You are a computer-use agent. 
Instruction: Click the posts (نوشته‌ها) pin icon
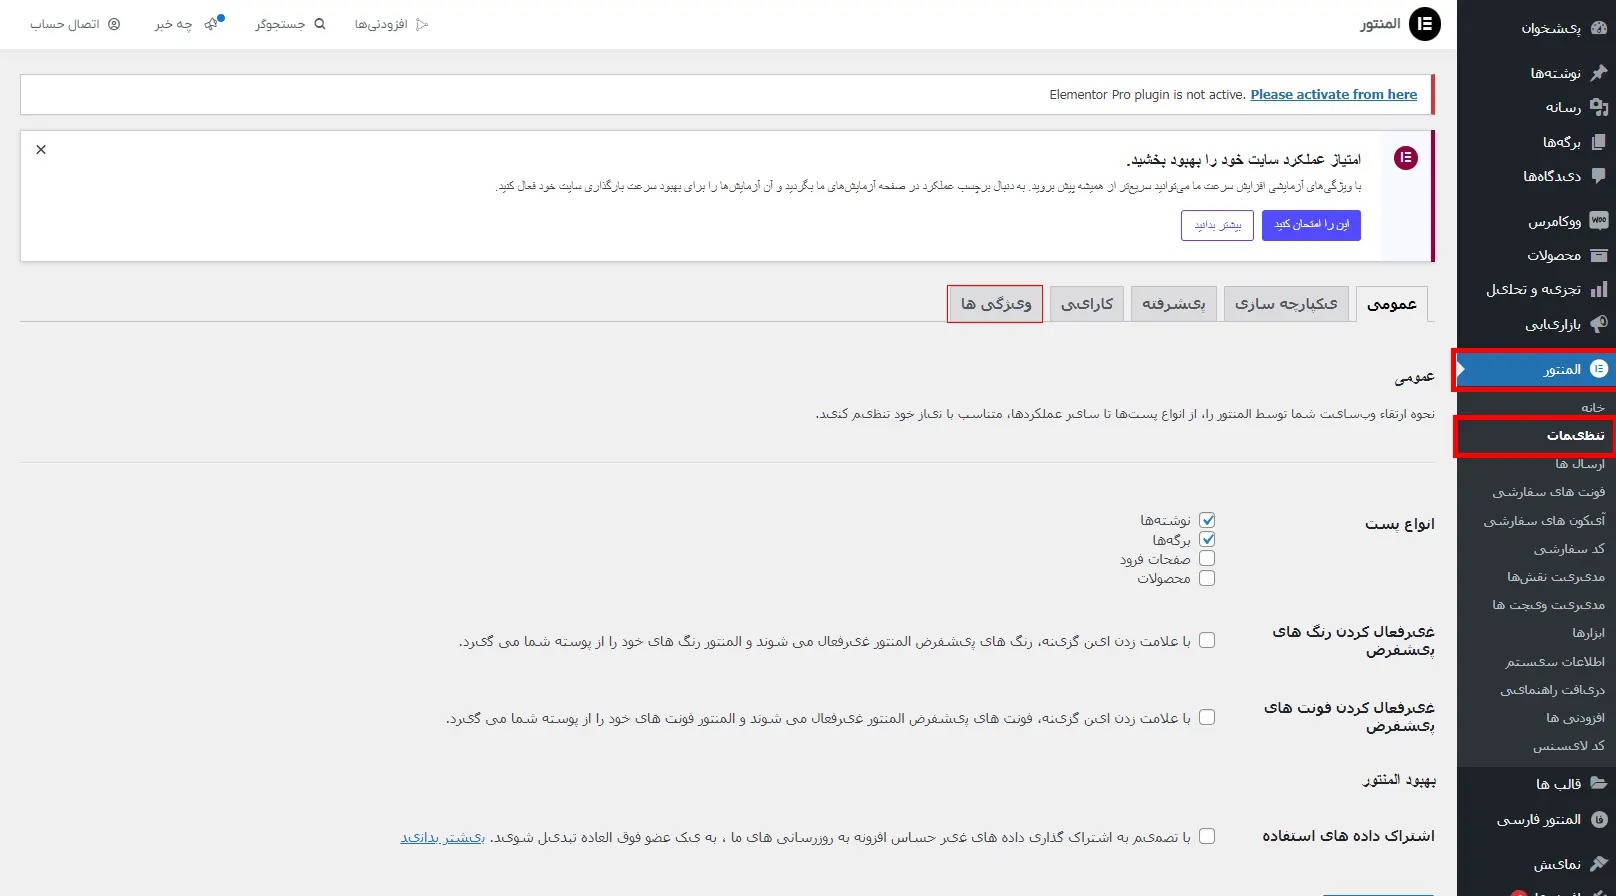click(1598, 72)
